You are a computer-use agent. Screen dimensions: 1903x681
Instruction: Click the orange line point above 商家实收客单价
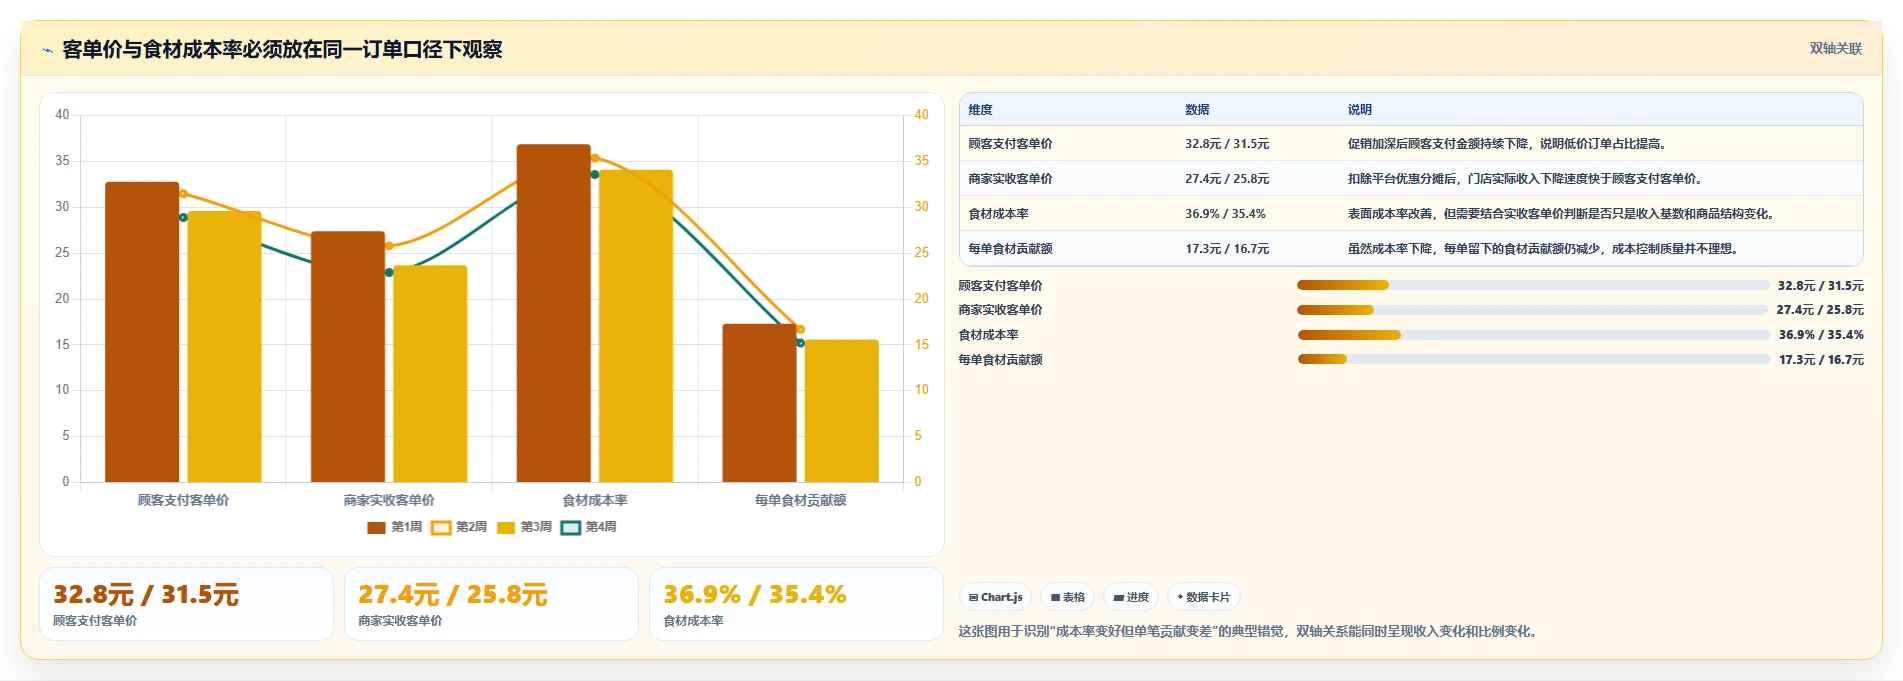click(389, 246)
